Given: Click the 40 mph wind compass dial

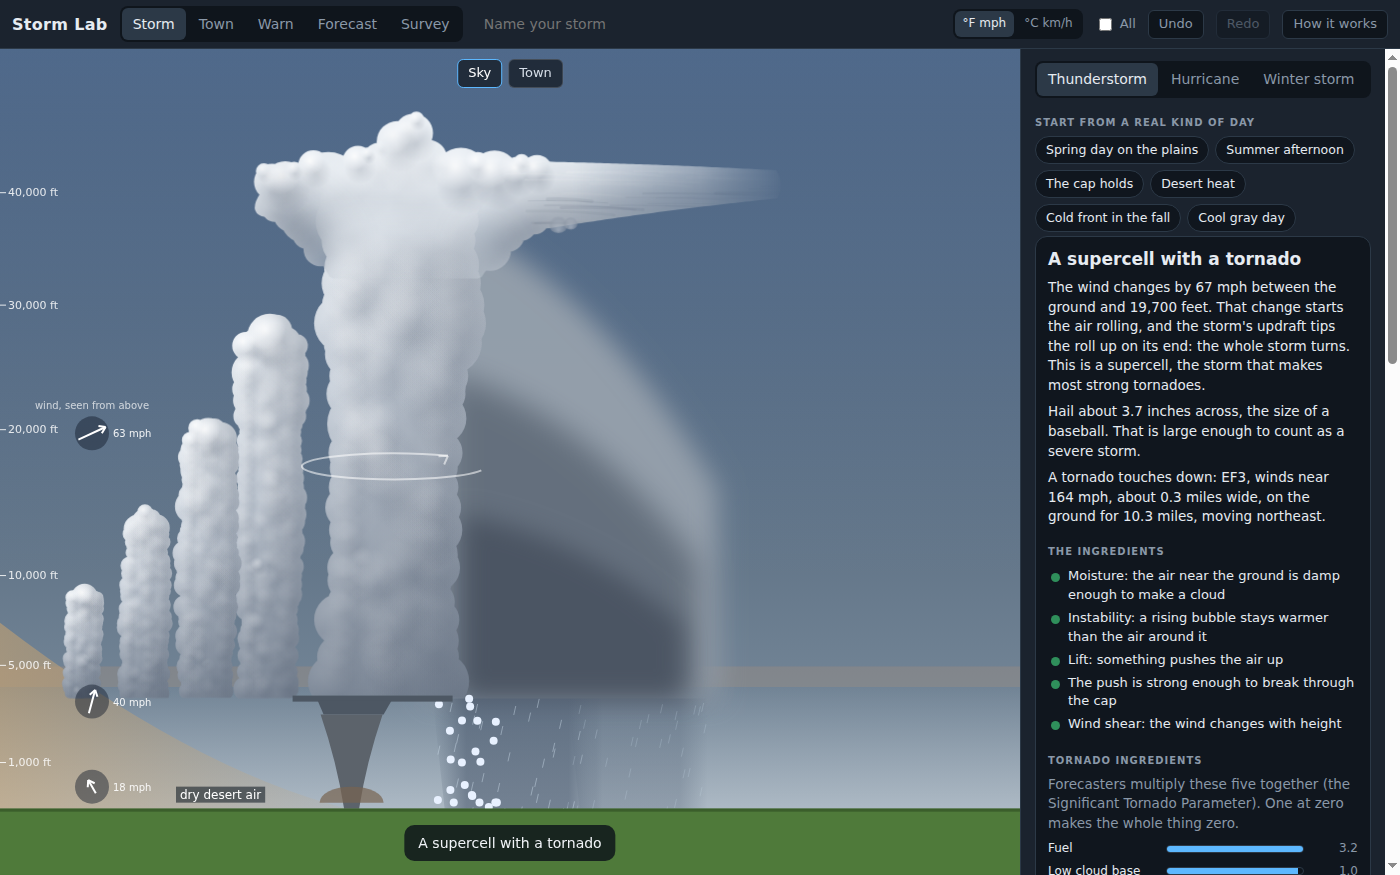Looking at the screenshot, I should coord(92,702).
